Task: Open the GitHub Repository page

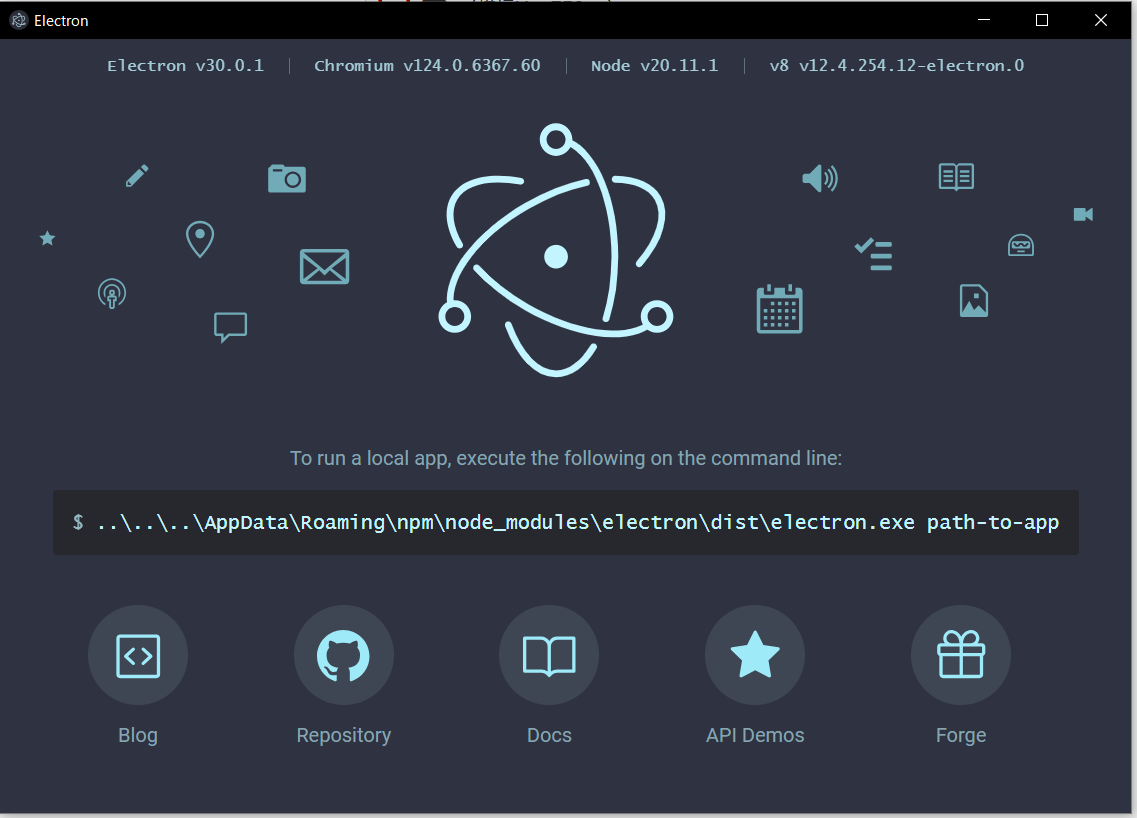Action: click(343, 655)
